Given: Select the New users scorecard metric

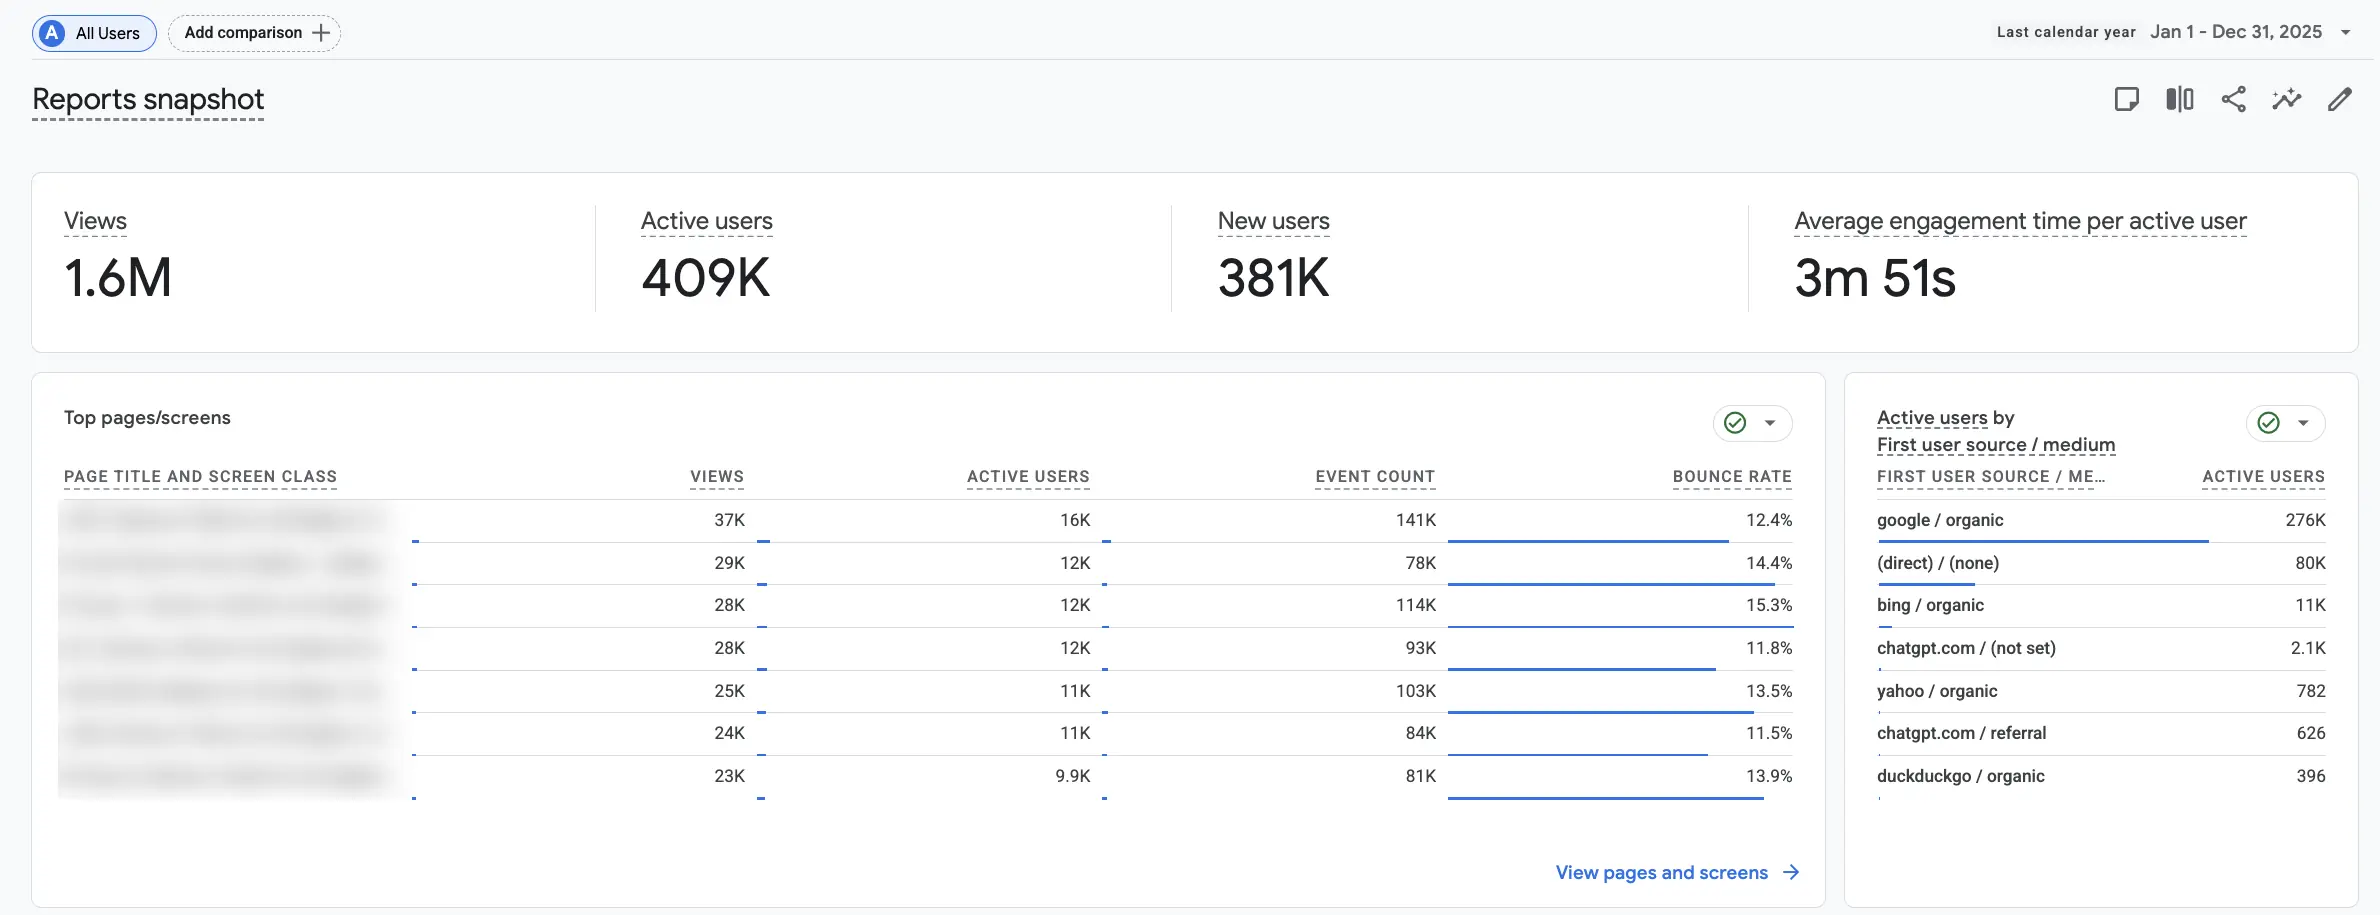Looking at the screenshot, I should [1273, 221].
